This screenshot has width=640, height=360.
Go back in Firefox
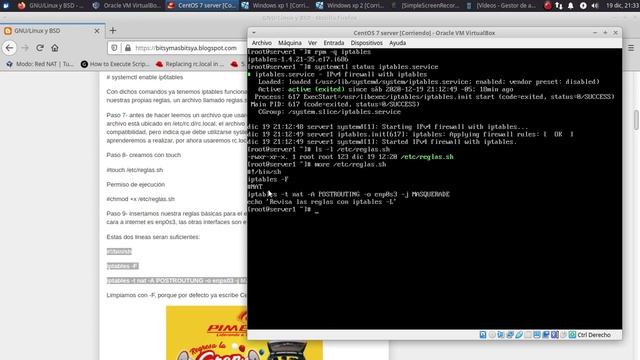coord(9,48)
